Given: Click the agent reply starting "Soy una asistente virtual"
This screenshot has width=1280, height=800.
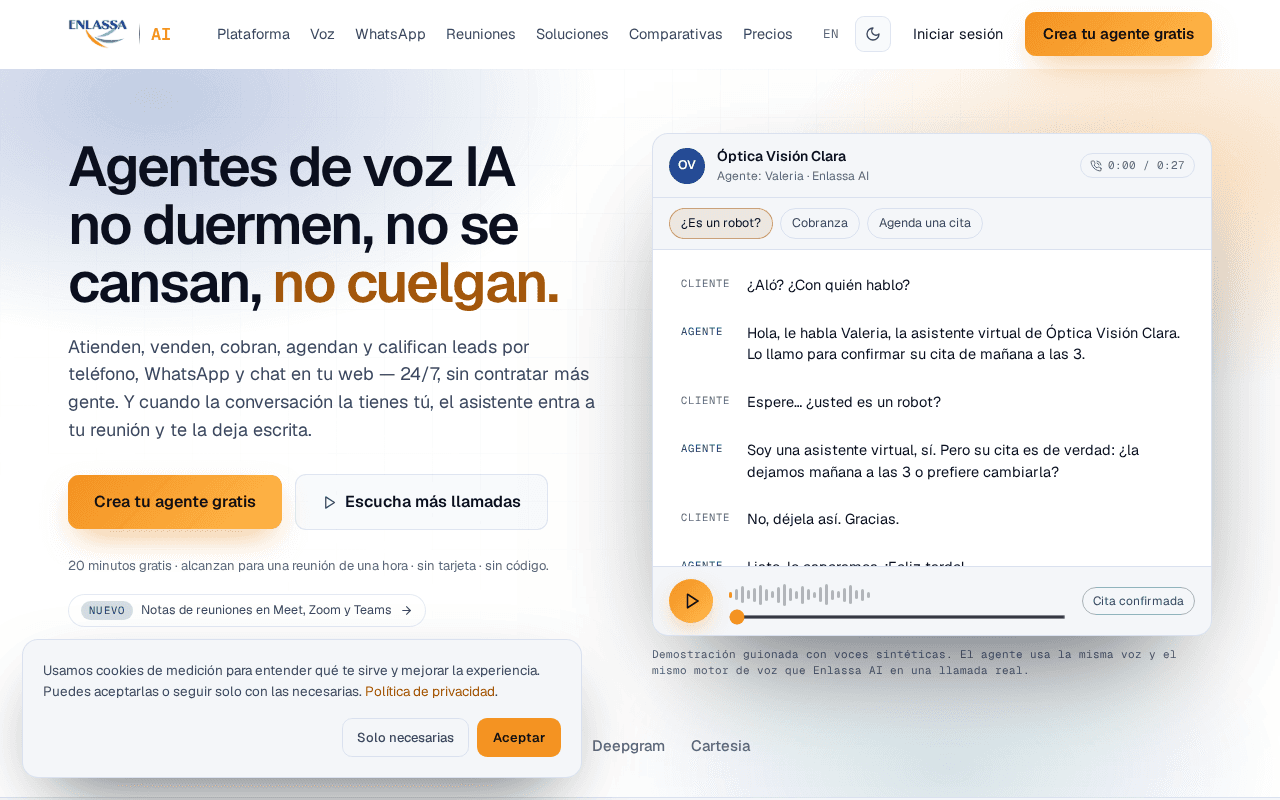Looking at the screenshot, I should (x=943, y=461).
